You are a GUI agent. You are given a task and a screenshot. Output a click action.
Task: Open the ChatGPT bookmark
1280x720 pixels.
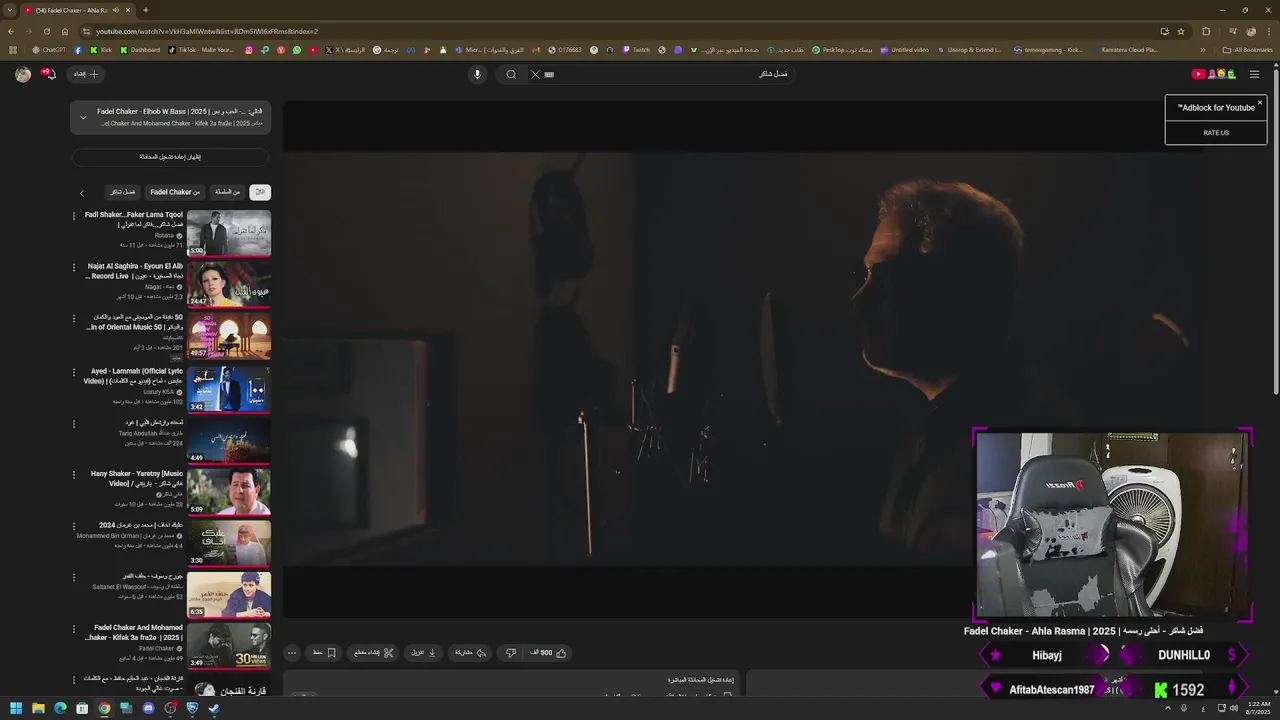point(49,50)
